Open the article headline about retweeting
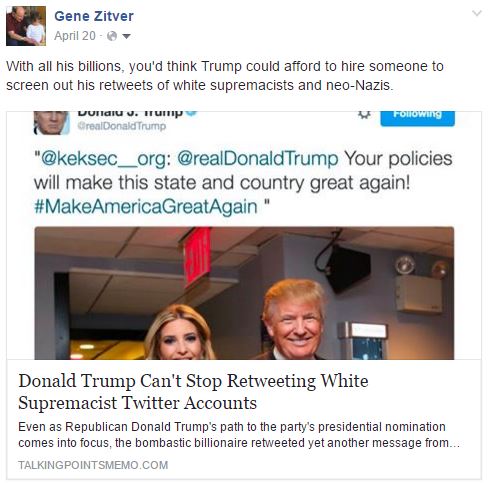This screenshot has height=492, width=490. (x=193, y=392)
